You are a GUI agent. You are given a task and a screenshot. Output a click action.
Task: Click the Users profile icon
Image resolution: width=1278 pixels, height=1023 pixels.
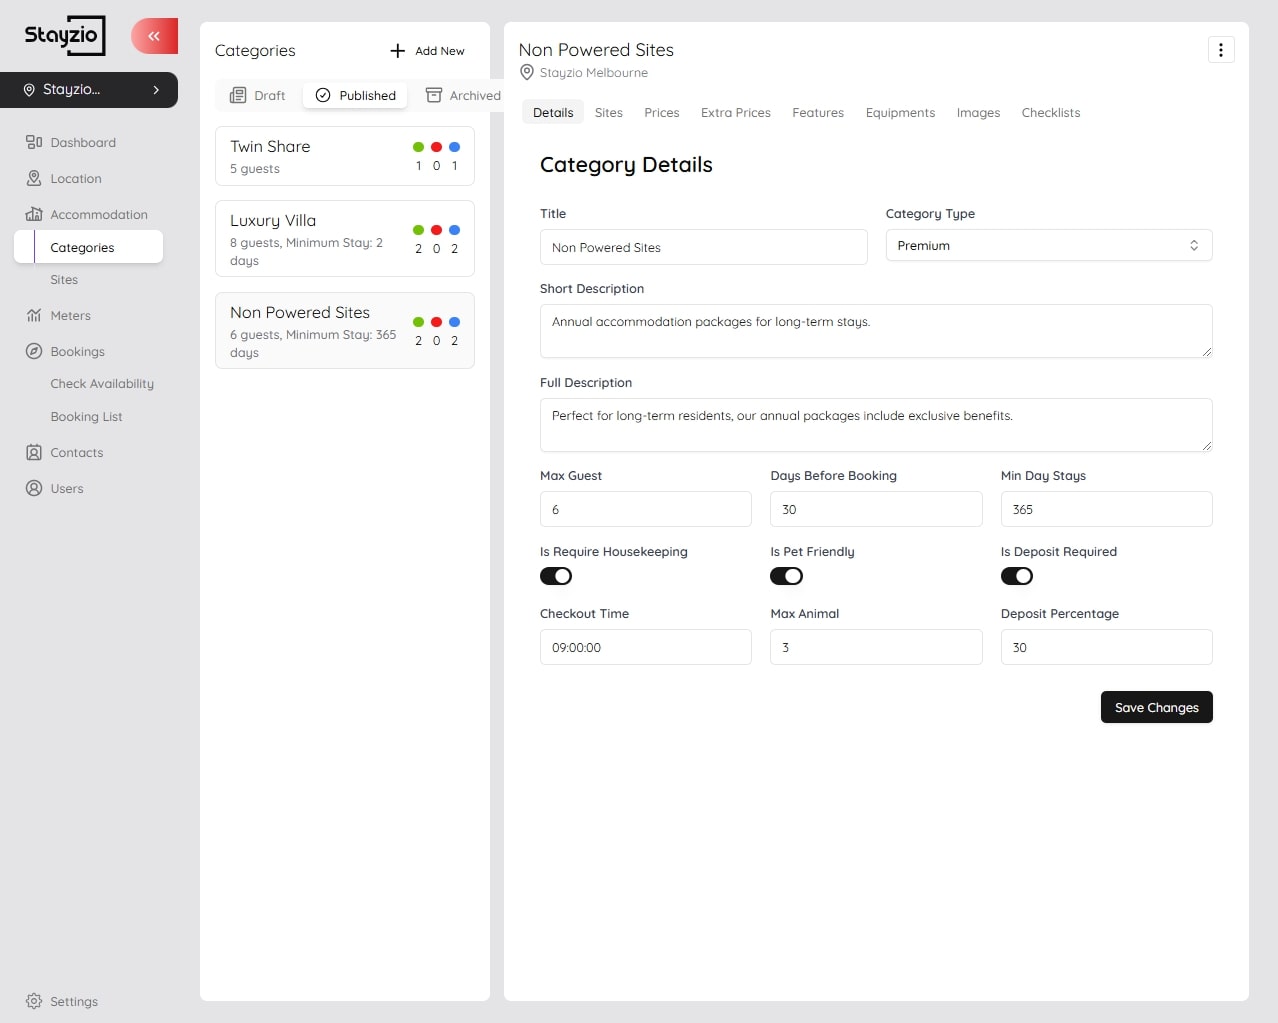[34, 488]
